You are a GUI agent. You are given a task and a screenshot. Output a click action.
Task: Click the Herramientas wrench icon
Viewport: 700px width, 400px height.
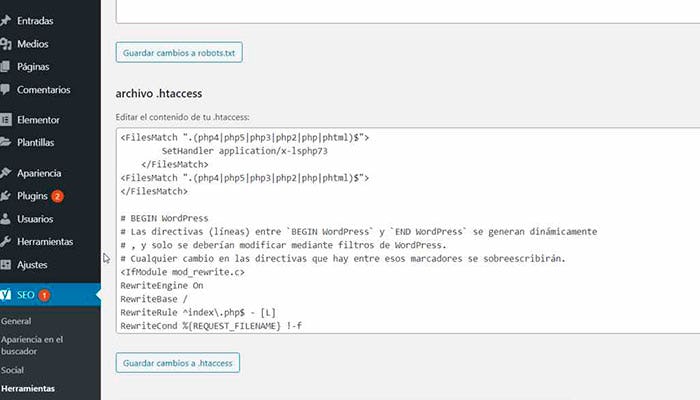(x=6, y=242)
